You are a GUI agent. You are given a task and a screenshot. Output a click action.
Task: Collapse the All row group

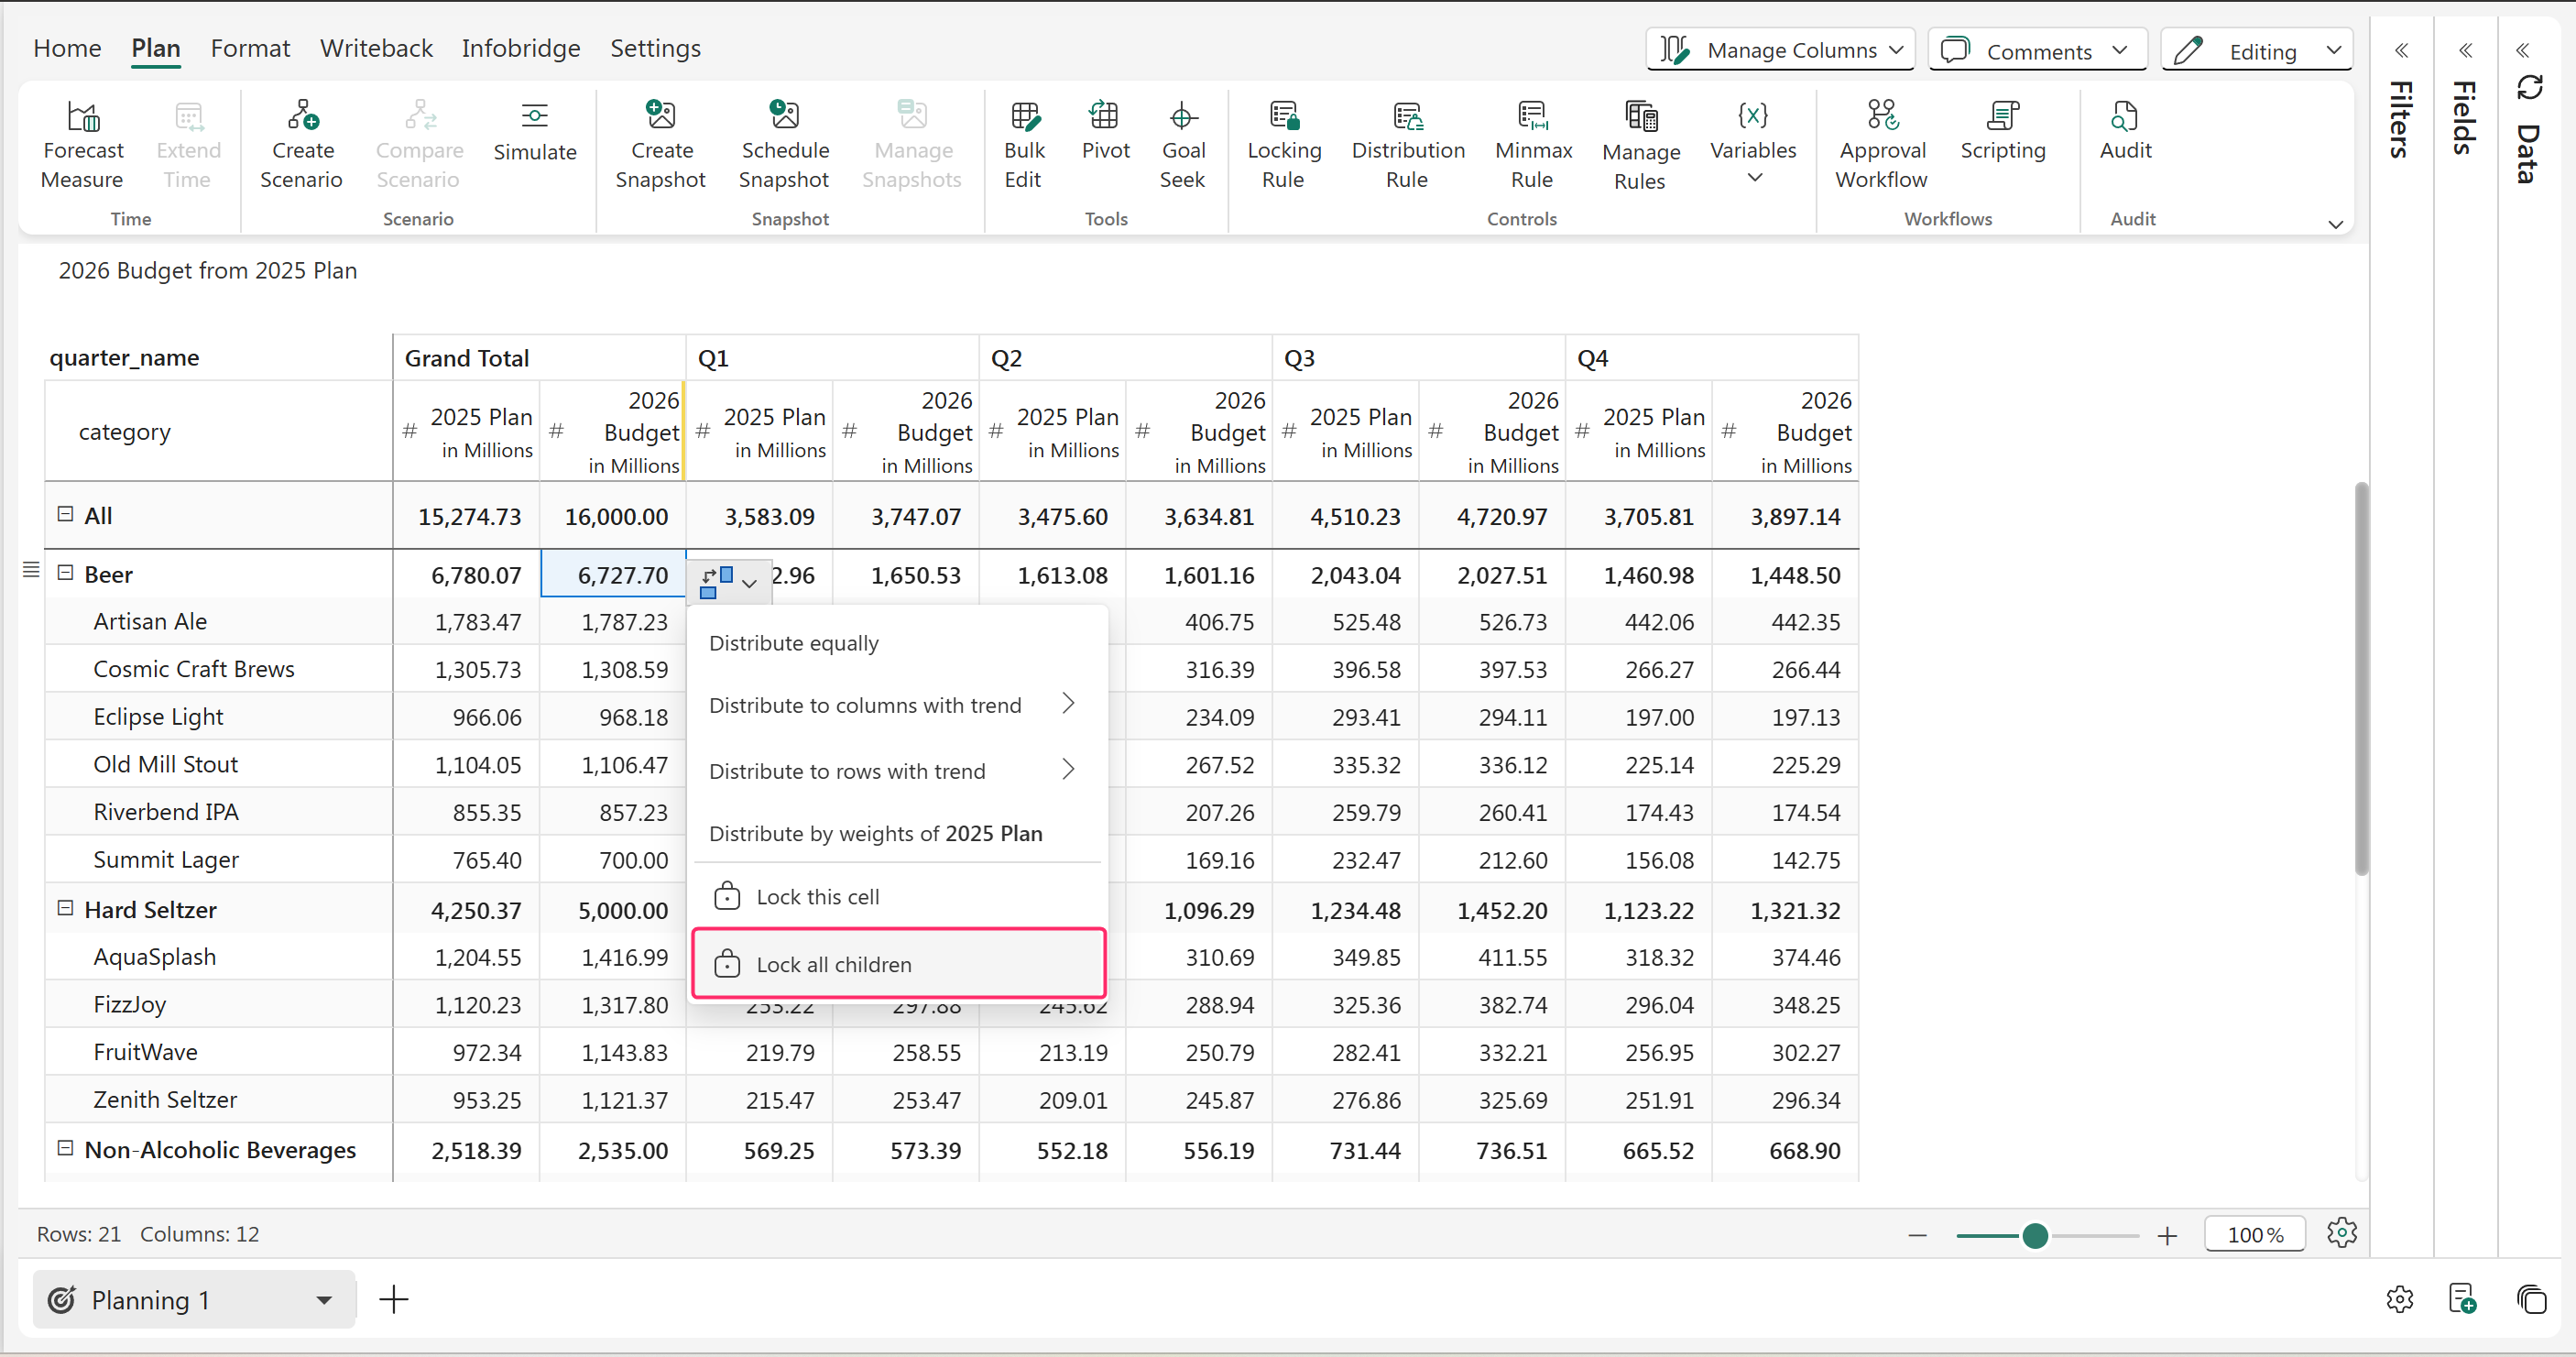tap(66, 514)
